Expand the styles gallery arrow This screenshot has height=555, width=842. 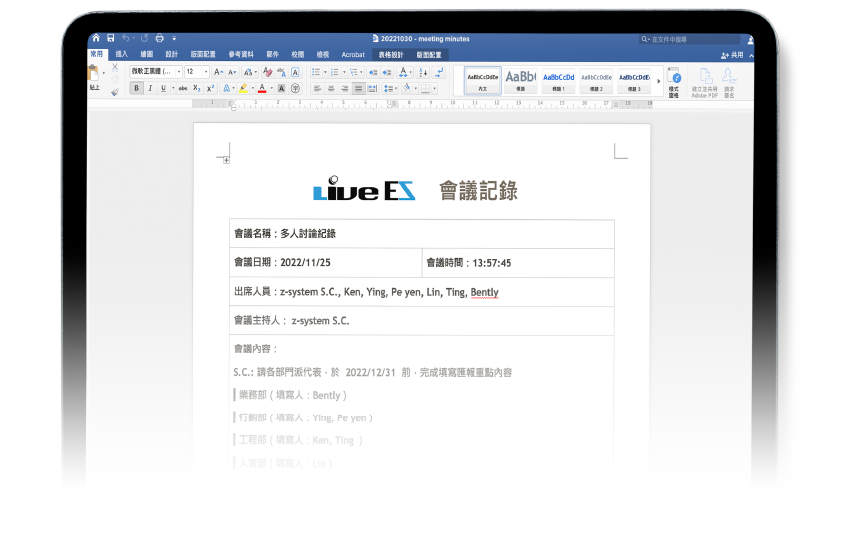[x=658, y=81]
